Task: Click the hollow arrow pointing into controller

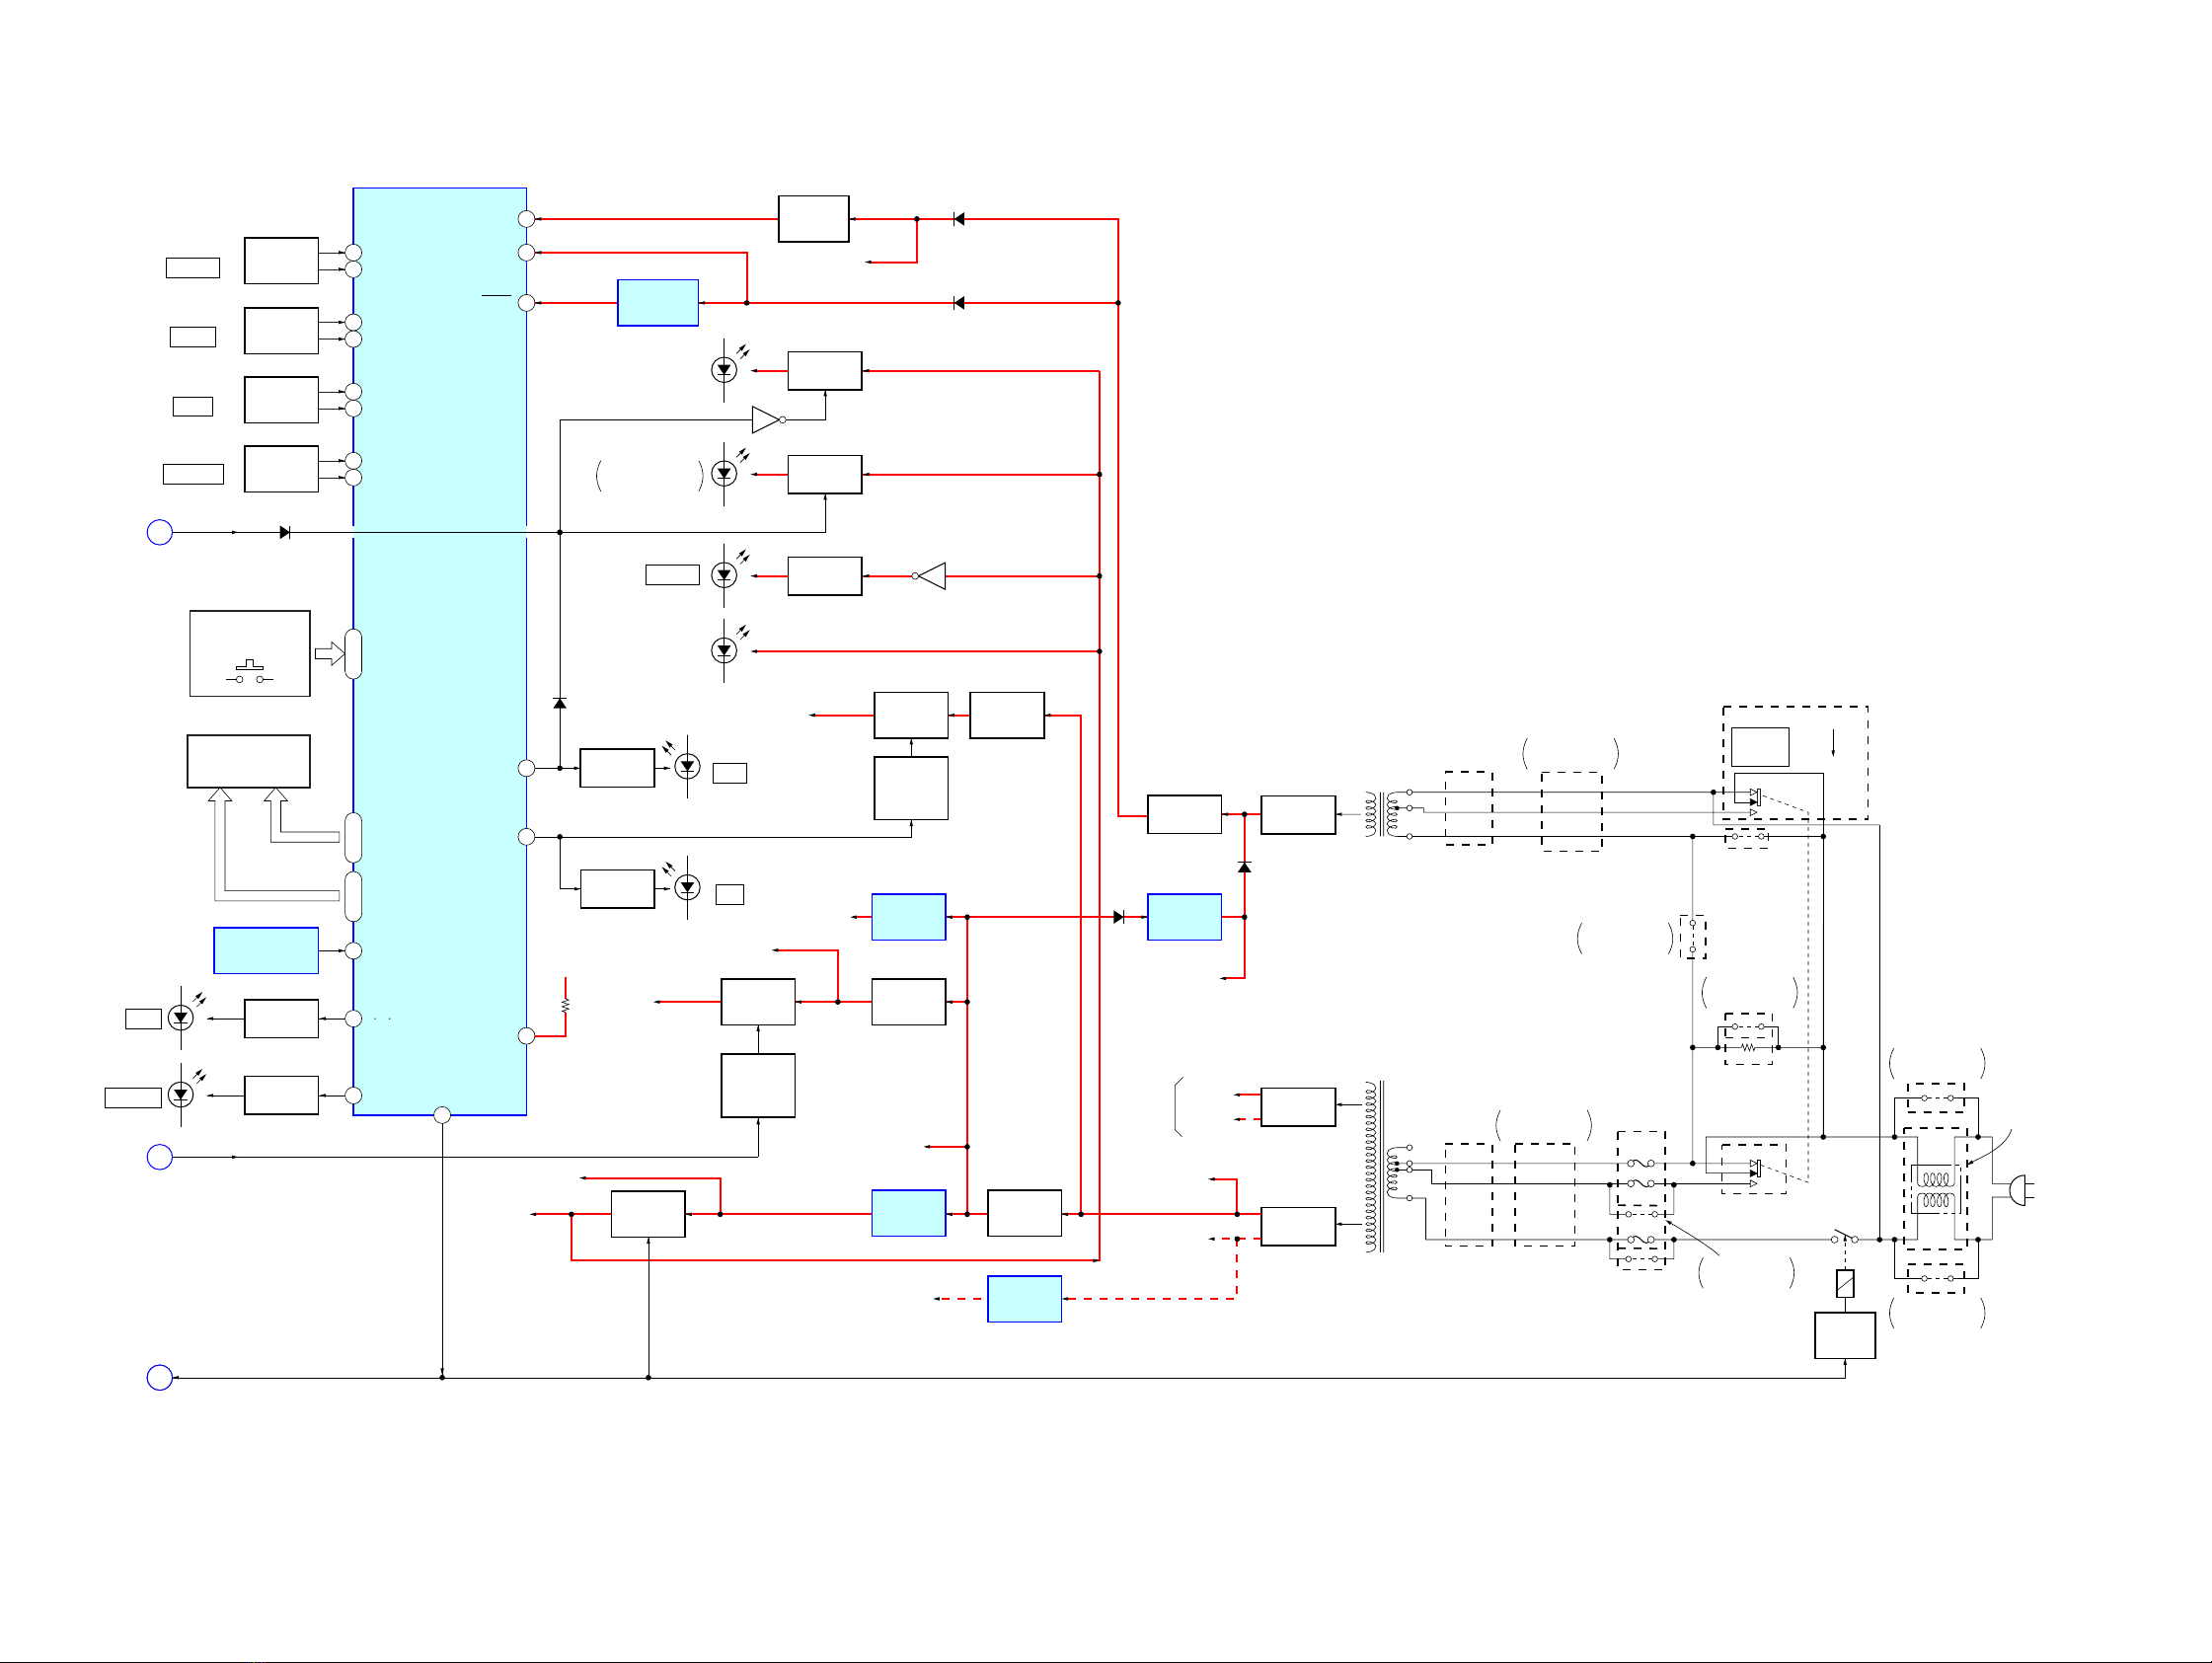Action: click(x=330, y=654)
